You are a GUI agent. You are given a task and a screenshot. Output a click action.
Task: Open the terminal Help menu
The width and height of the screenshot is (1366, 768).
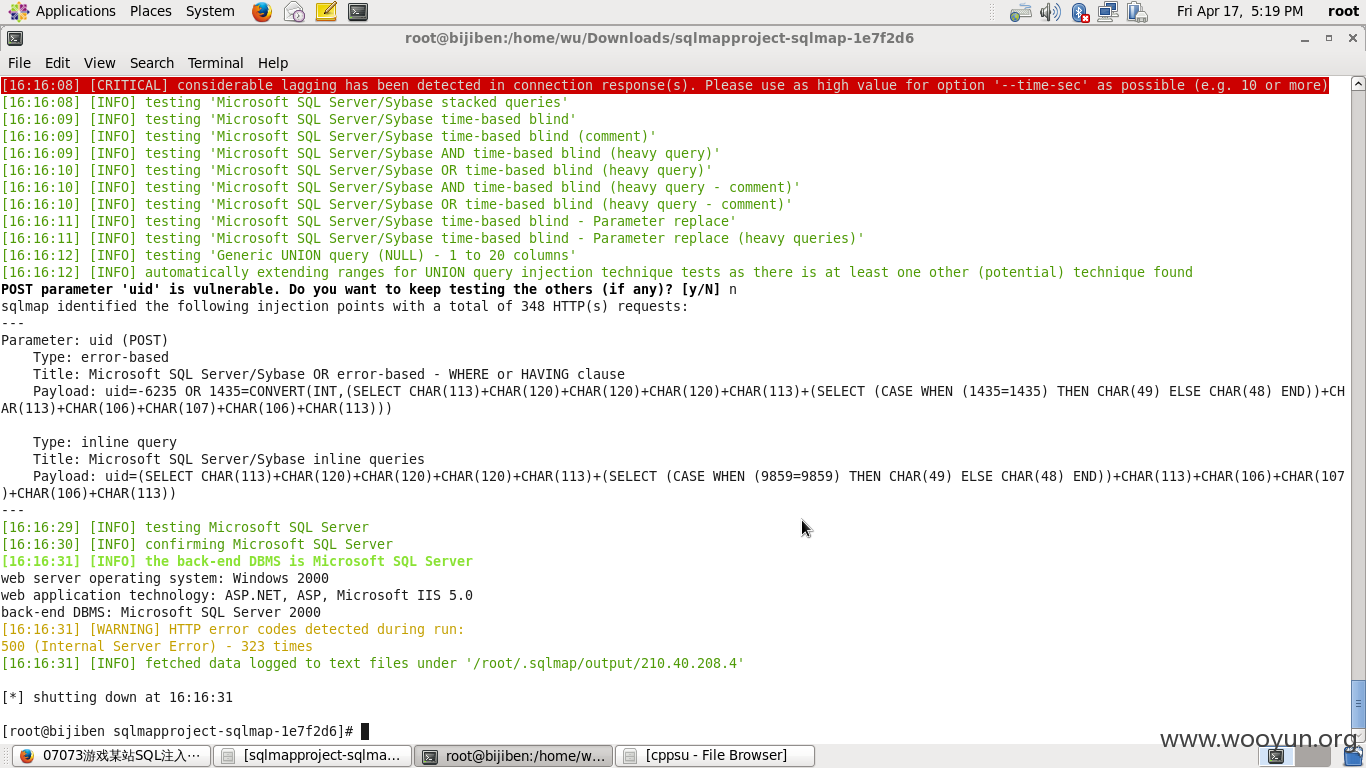coord(273,62)
